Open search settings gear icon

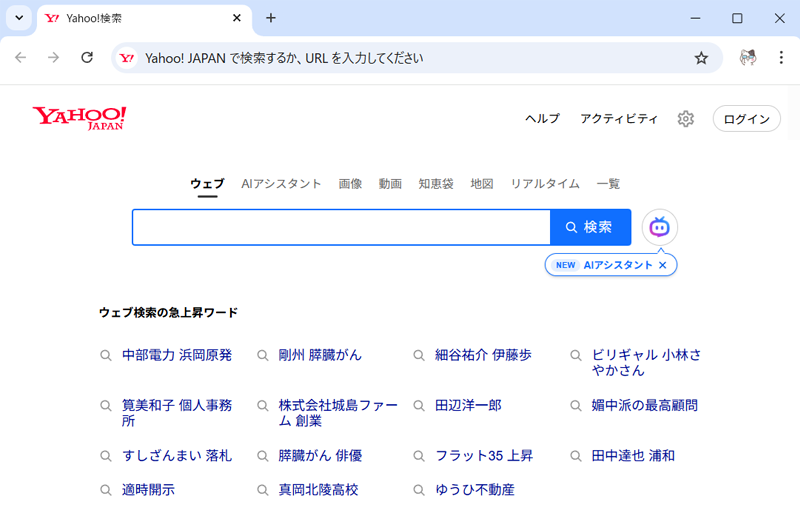pos(686,118)
